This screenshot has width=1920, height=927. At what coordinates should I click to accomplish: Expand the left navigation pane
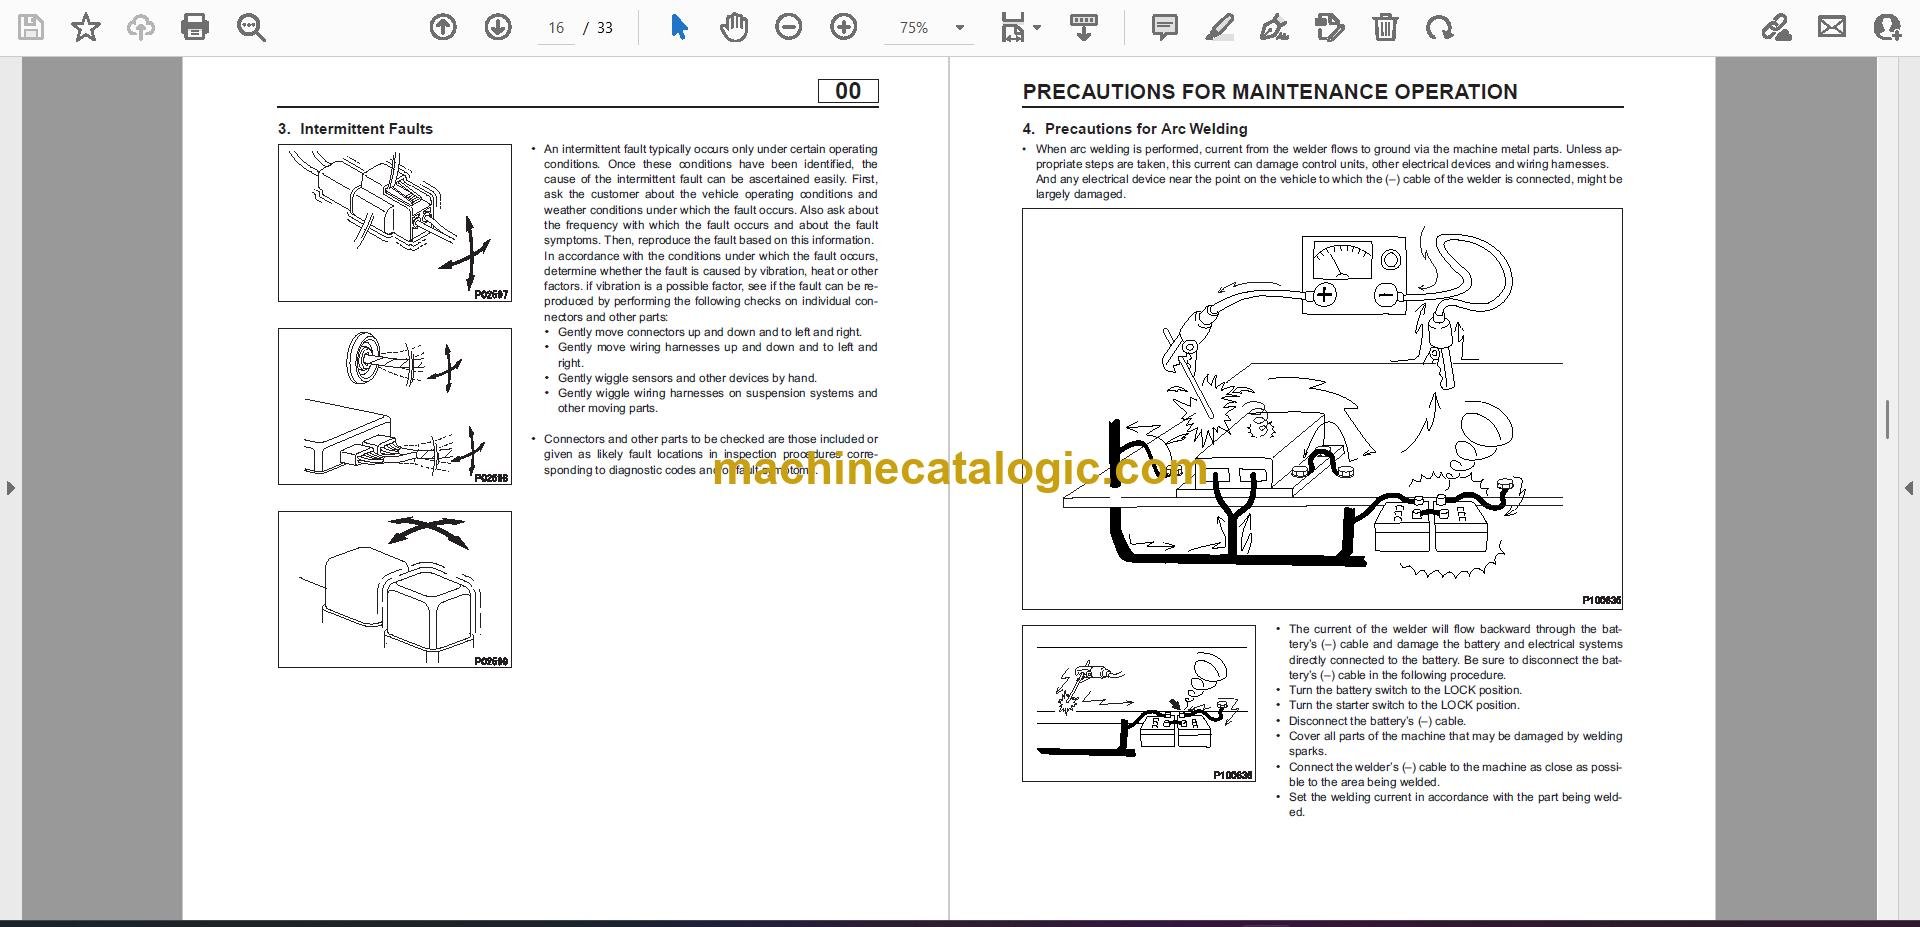pos(10,488)
